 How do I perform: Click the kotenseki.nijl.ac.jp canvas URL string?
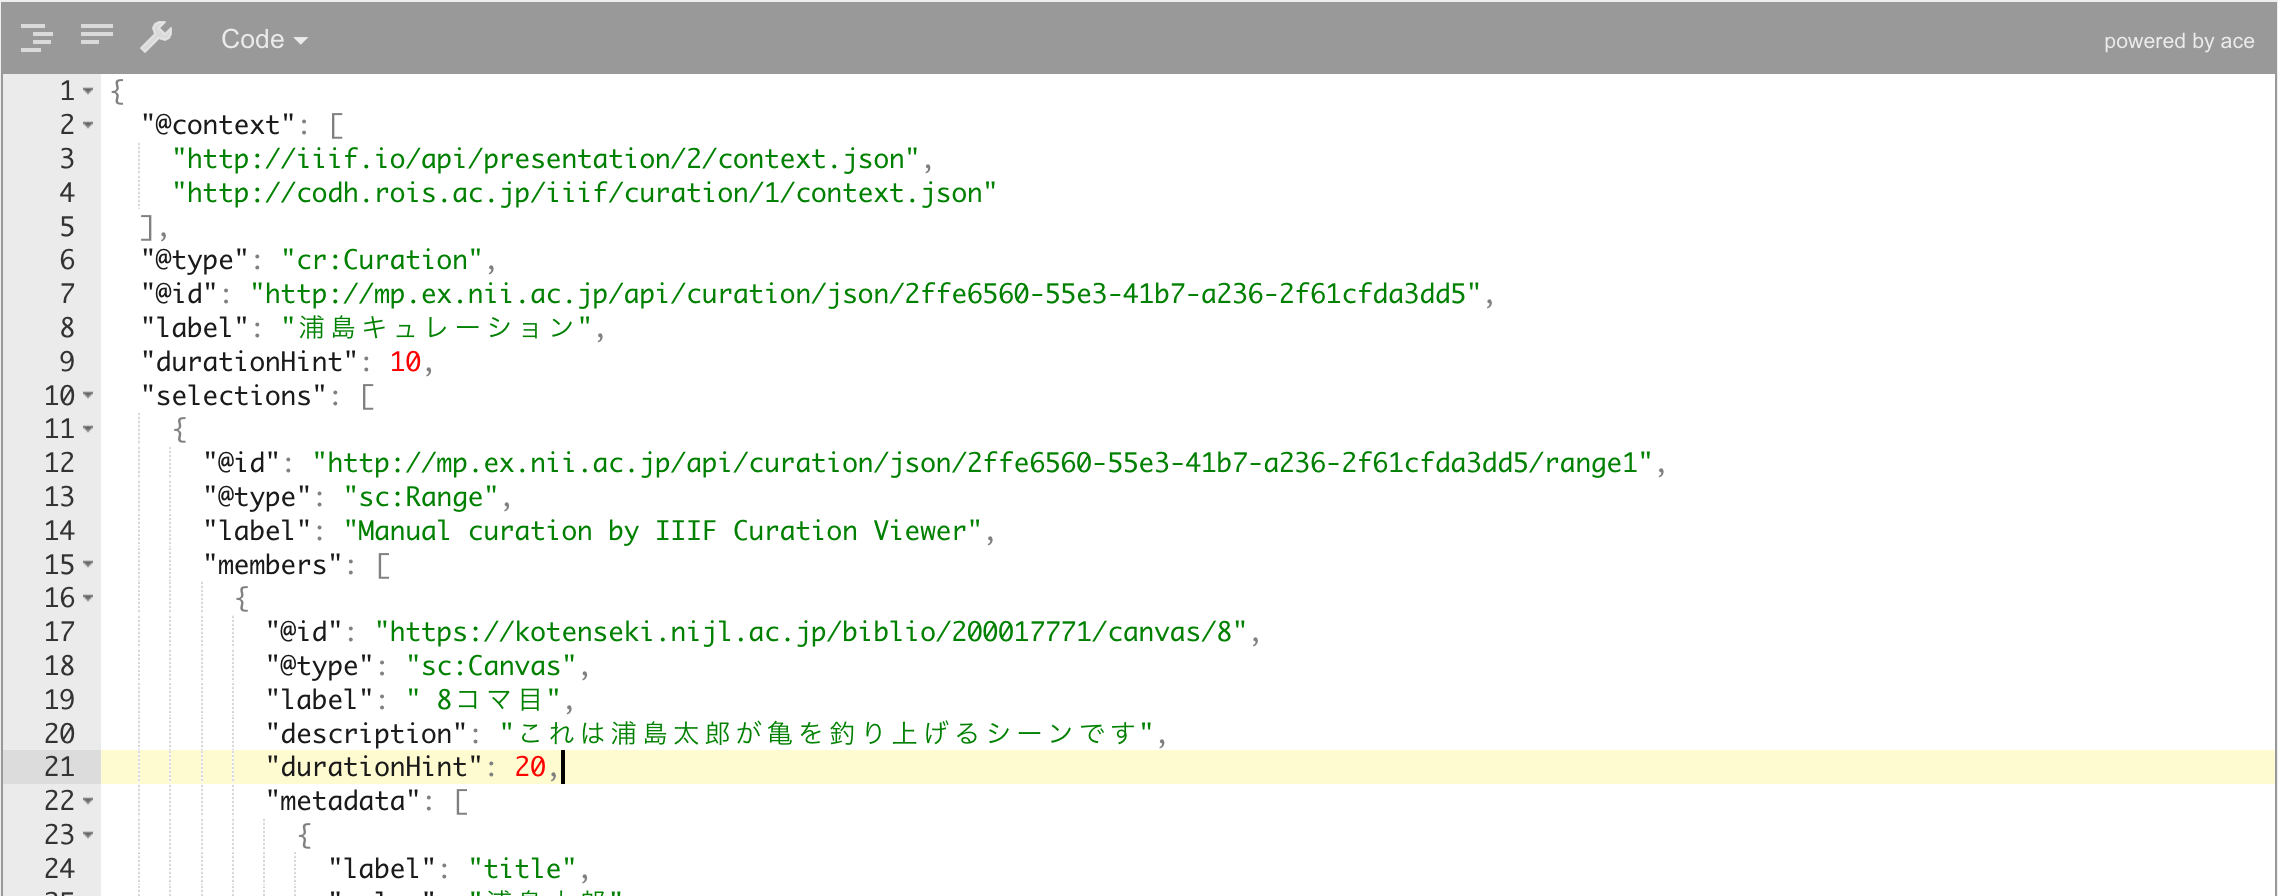coord(811,632)
